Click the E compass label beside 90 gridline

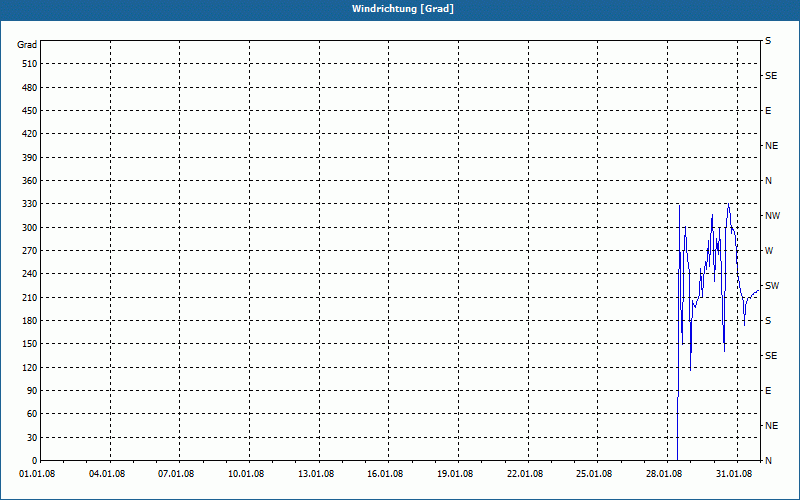click(768, 391)
